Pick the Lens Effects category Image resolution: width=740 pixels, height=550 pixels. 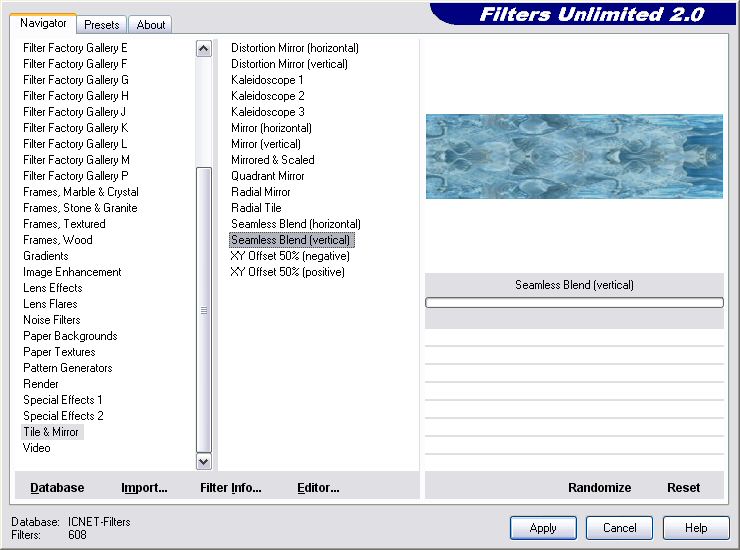[52, 288]
